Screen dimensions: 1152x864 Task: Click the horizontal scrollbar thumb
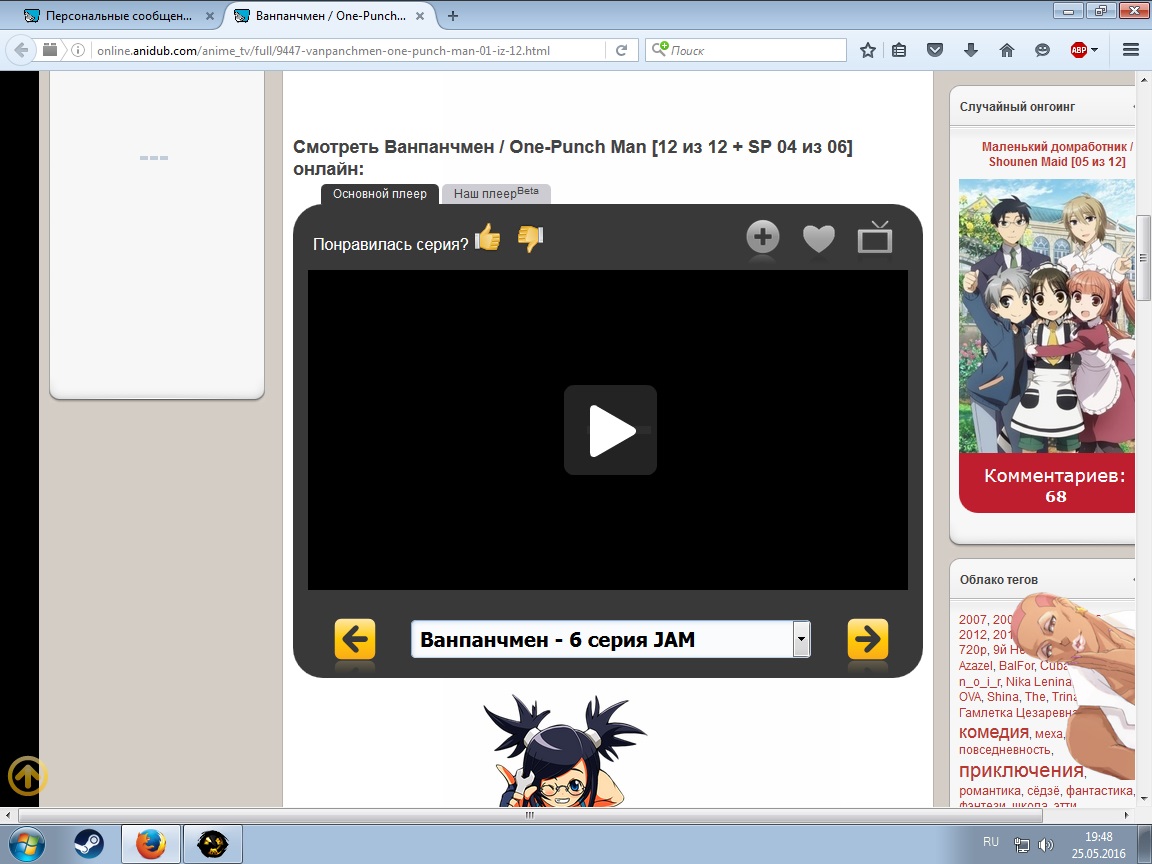pos(530,815)
